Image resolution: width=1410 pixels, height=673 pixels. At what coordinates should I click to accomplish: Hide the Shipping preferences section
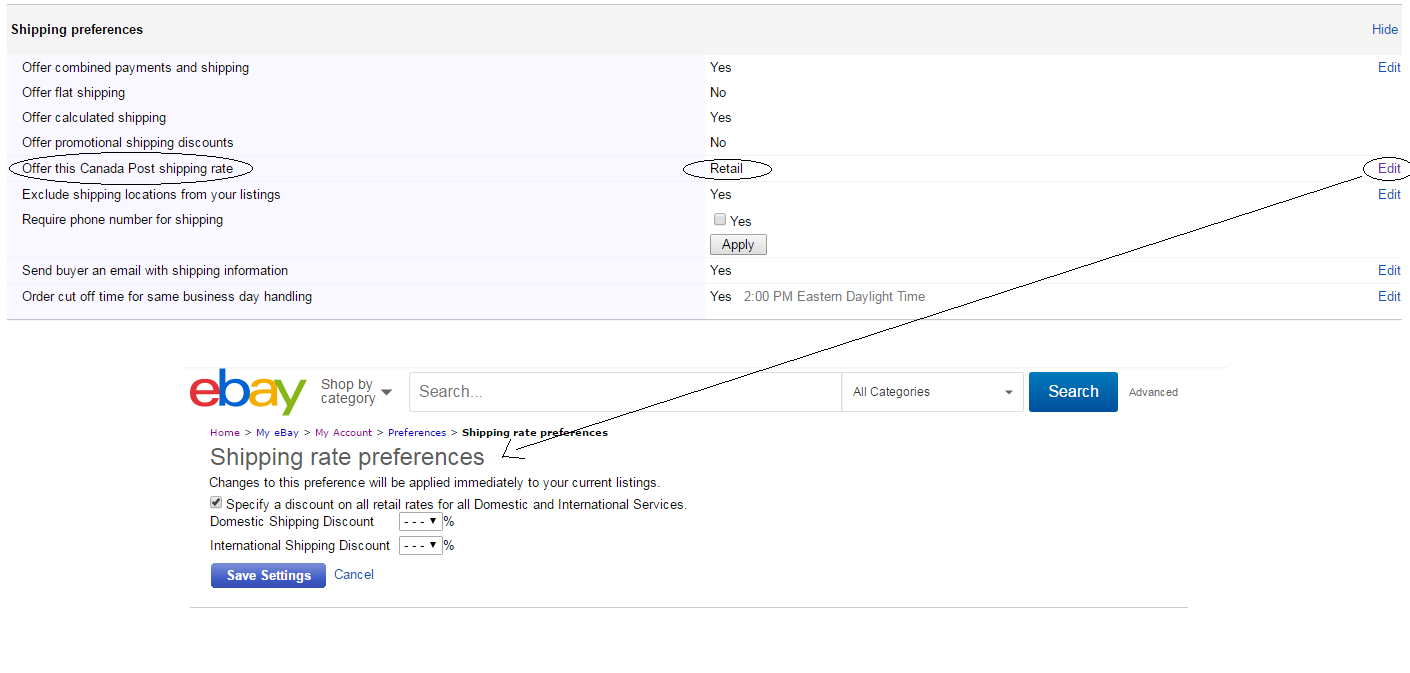[1385, 30]
